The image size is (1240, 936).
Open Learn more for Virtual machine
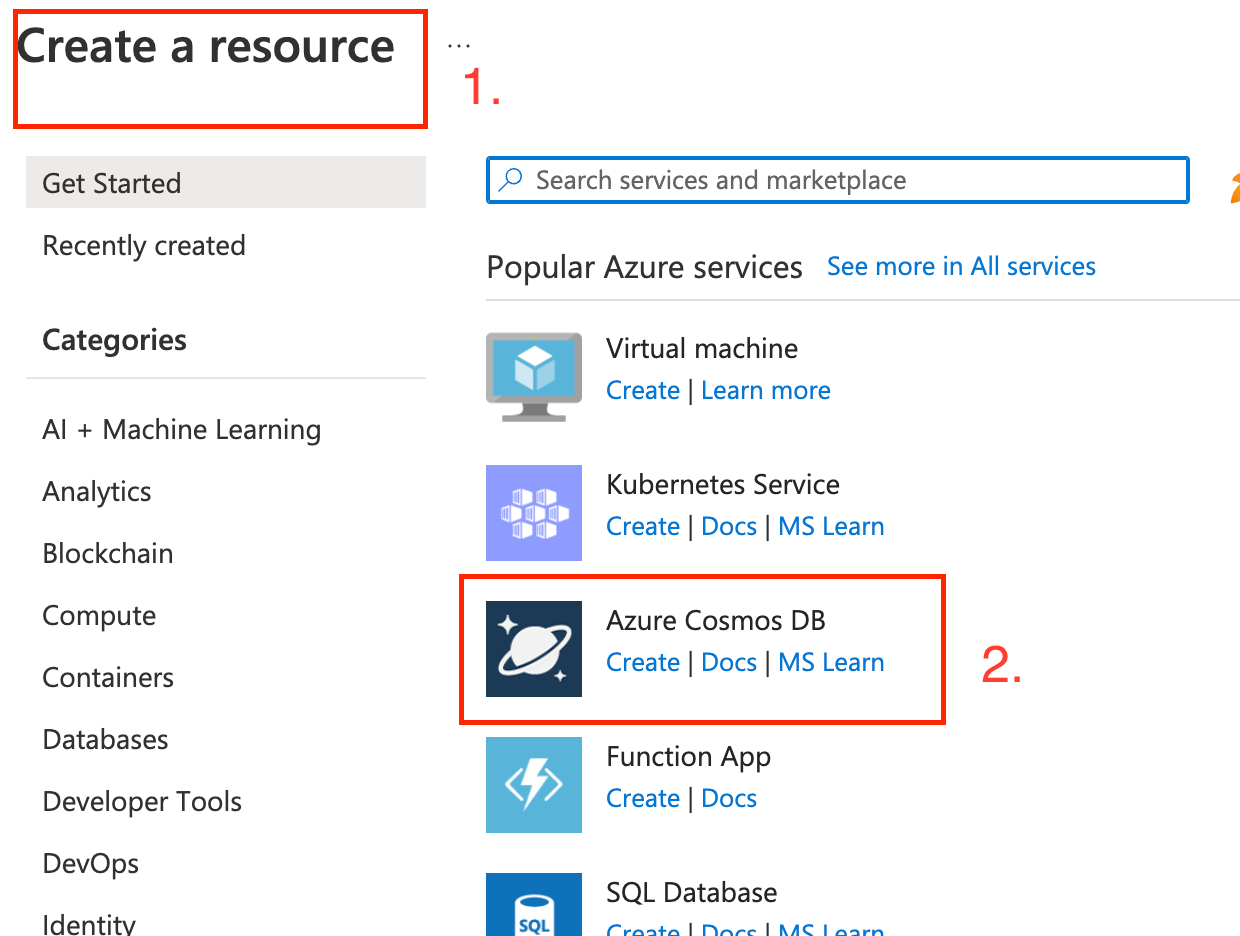[x=765, y=390]
